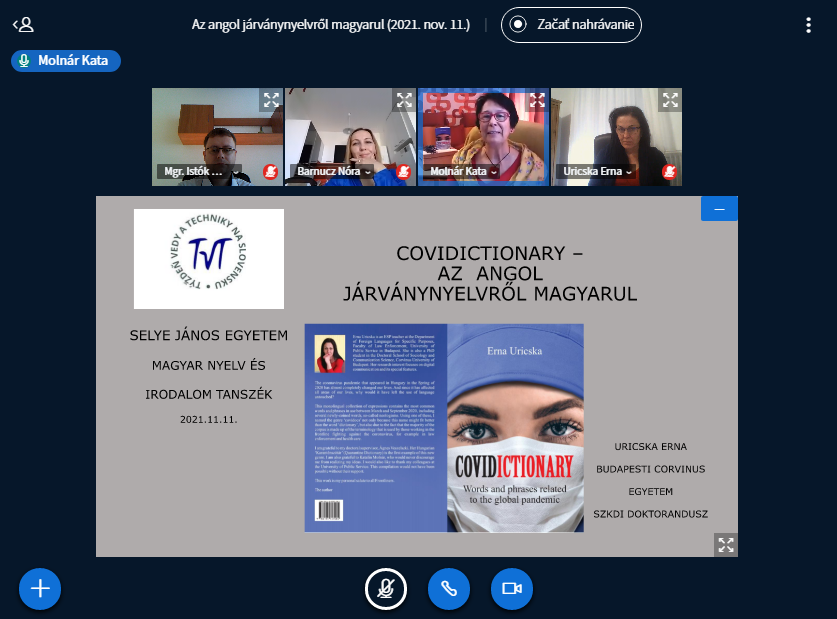The width and height of the screenshot is (837, 619).
Task: Make Molnár Kata's webcam fullscreen
Action: coord(537,100)
